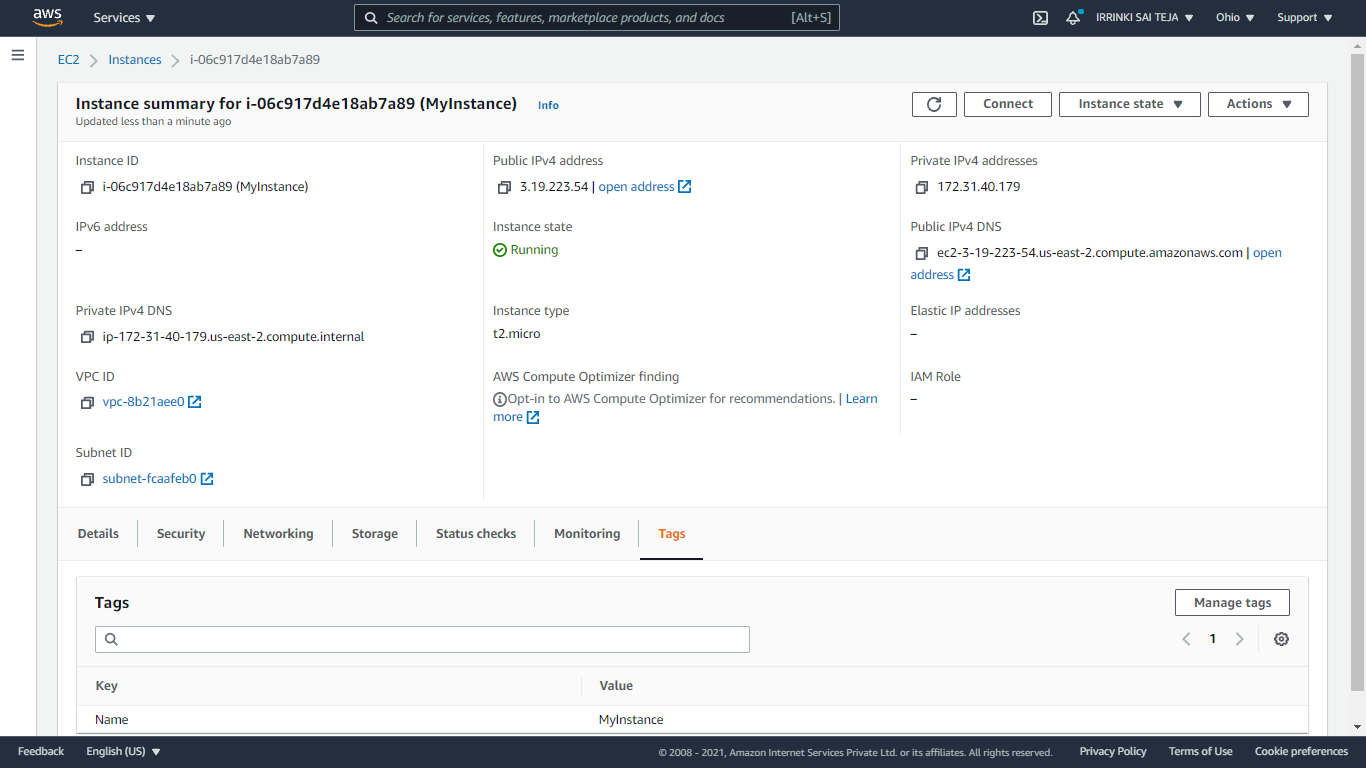The width and height of the screenshot is (1366, 768).
Task: Launch the CloudShell terminal icon
Action: 1040,18
